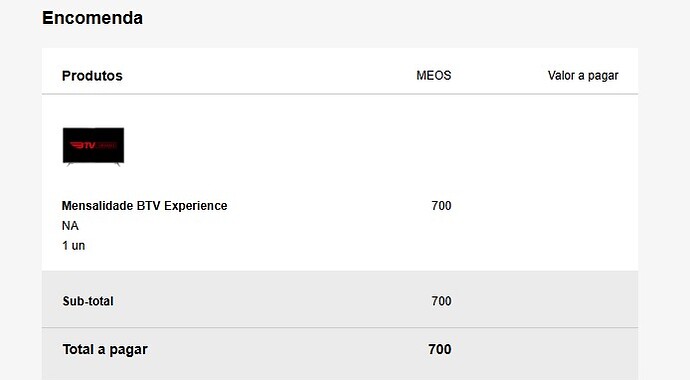Select the Encomenda heading

(92, 18)
